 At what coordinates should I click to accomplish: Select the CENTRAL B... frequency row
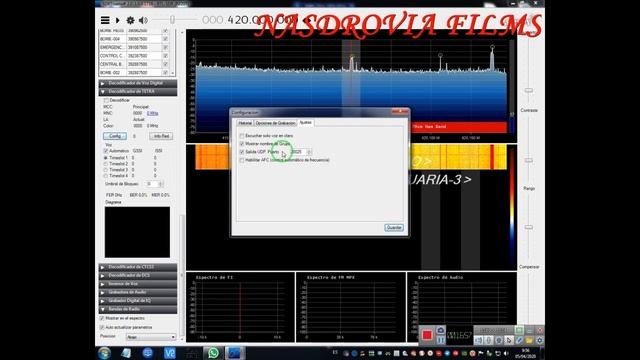pos(134,64)
